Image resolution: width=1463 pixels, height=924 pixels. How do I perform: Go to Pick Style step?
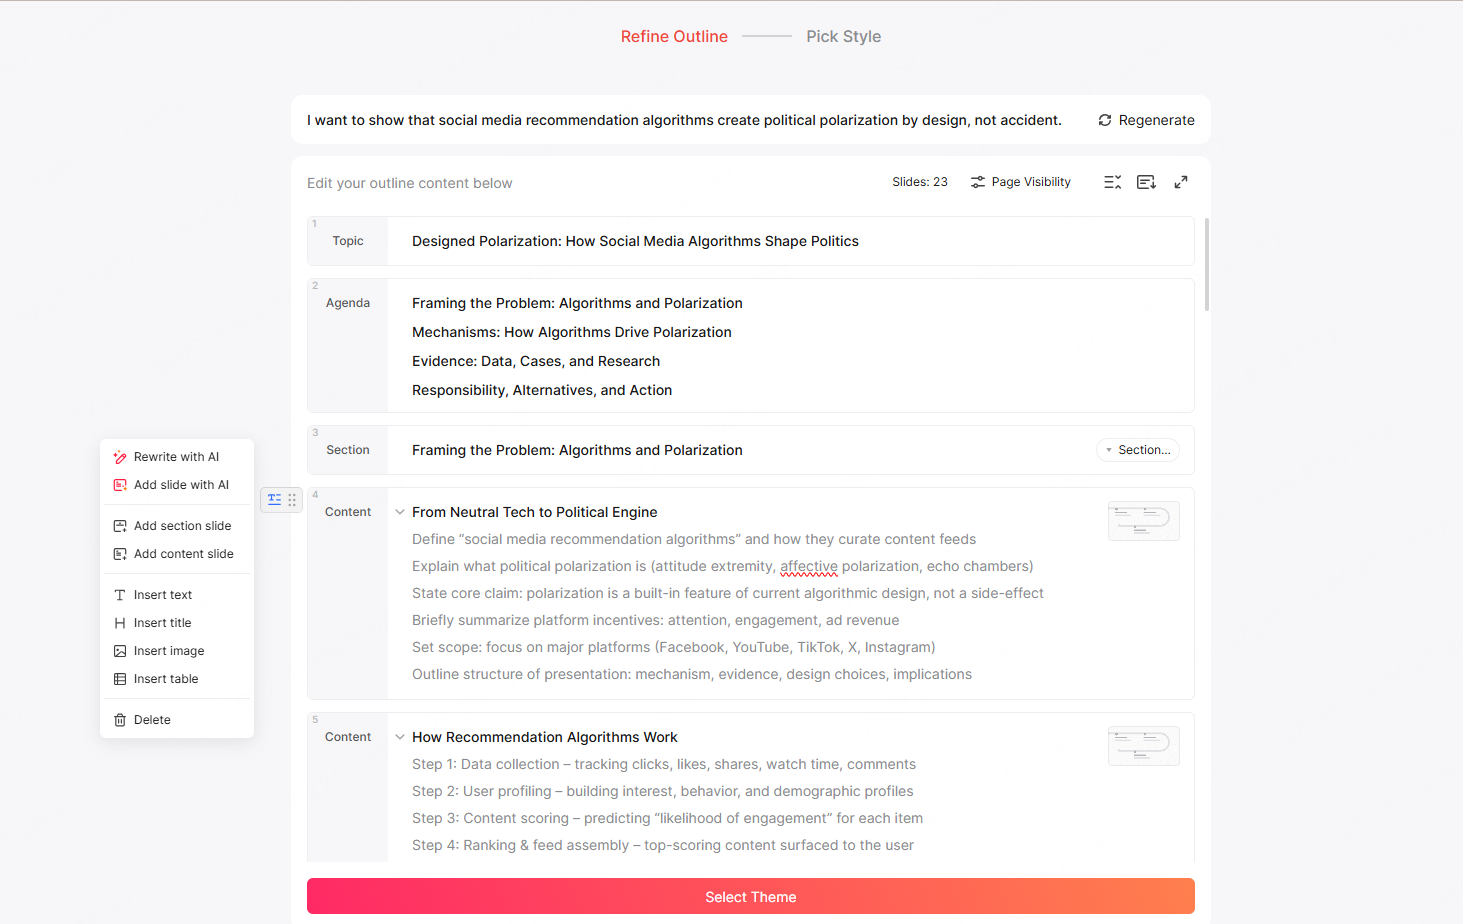point(844,36)
